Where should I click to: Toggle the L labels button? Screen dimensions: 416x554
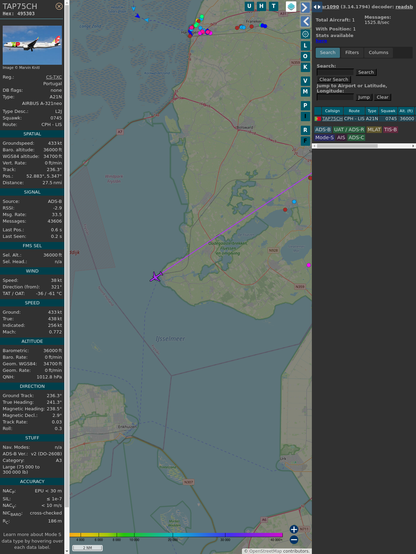(x=305, y=46)
